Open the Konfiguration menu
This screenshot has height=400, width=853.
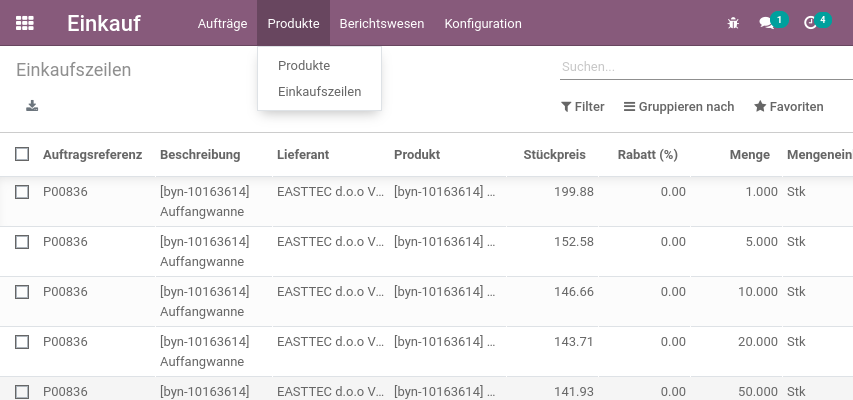coord(483,23)
